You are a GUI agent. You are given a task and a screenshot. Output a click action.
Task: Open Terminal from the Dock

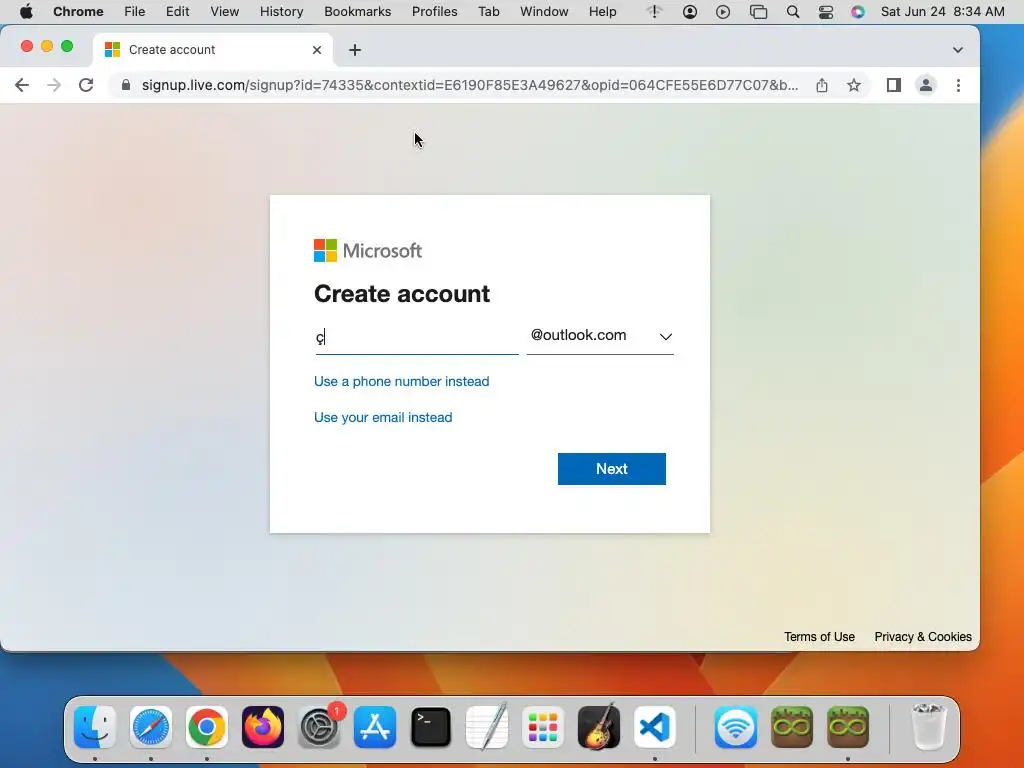coord(430,727)
